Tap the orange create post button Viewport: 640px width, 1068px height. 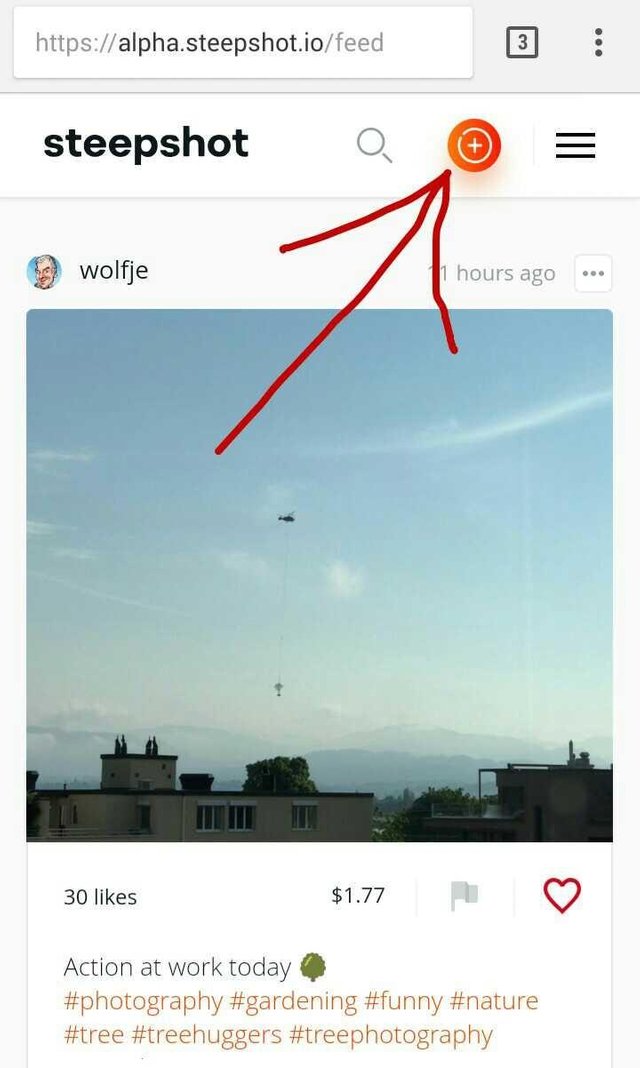click(x=475, y=145)
